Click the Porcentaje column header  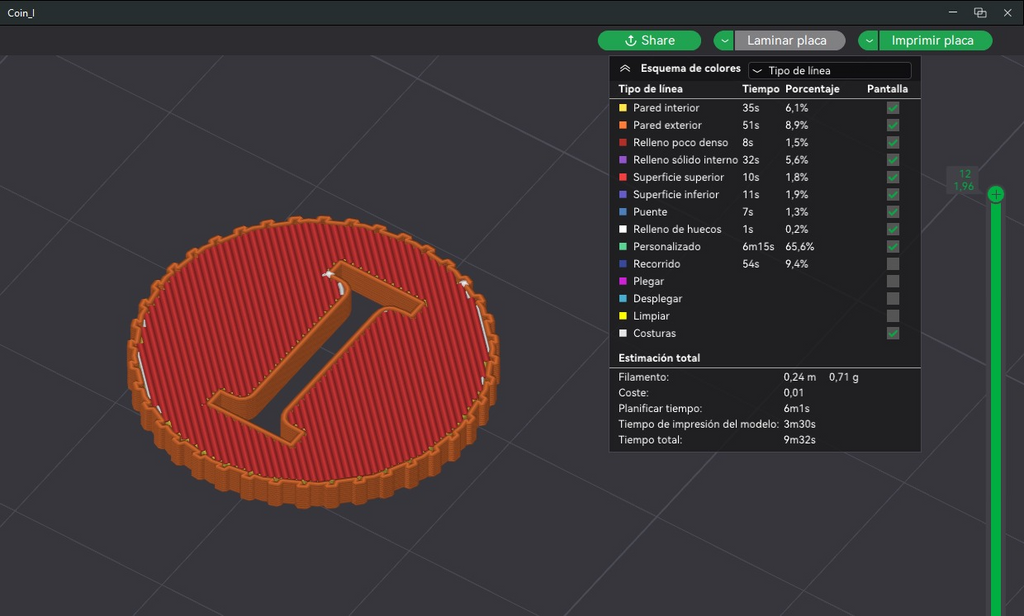(812, 89)
